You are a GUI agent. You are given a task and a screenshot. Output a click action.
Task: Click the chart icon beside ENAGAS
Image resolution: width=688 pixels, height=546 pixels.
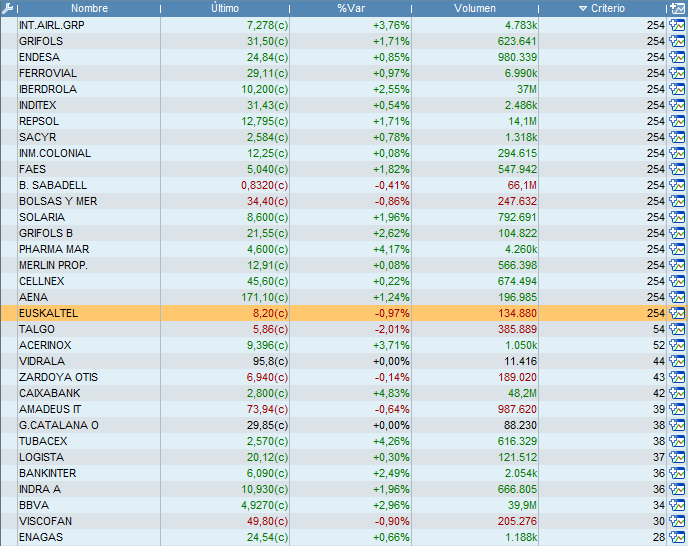(677, 537)
